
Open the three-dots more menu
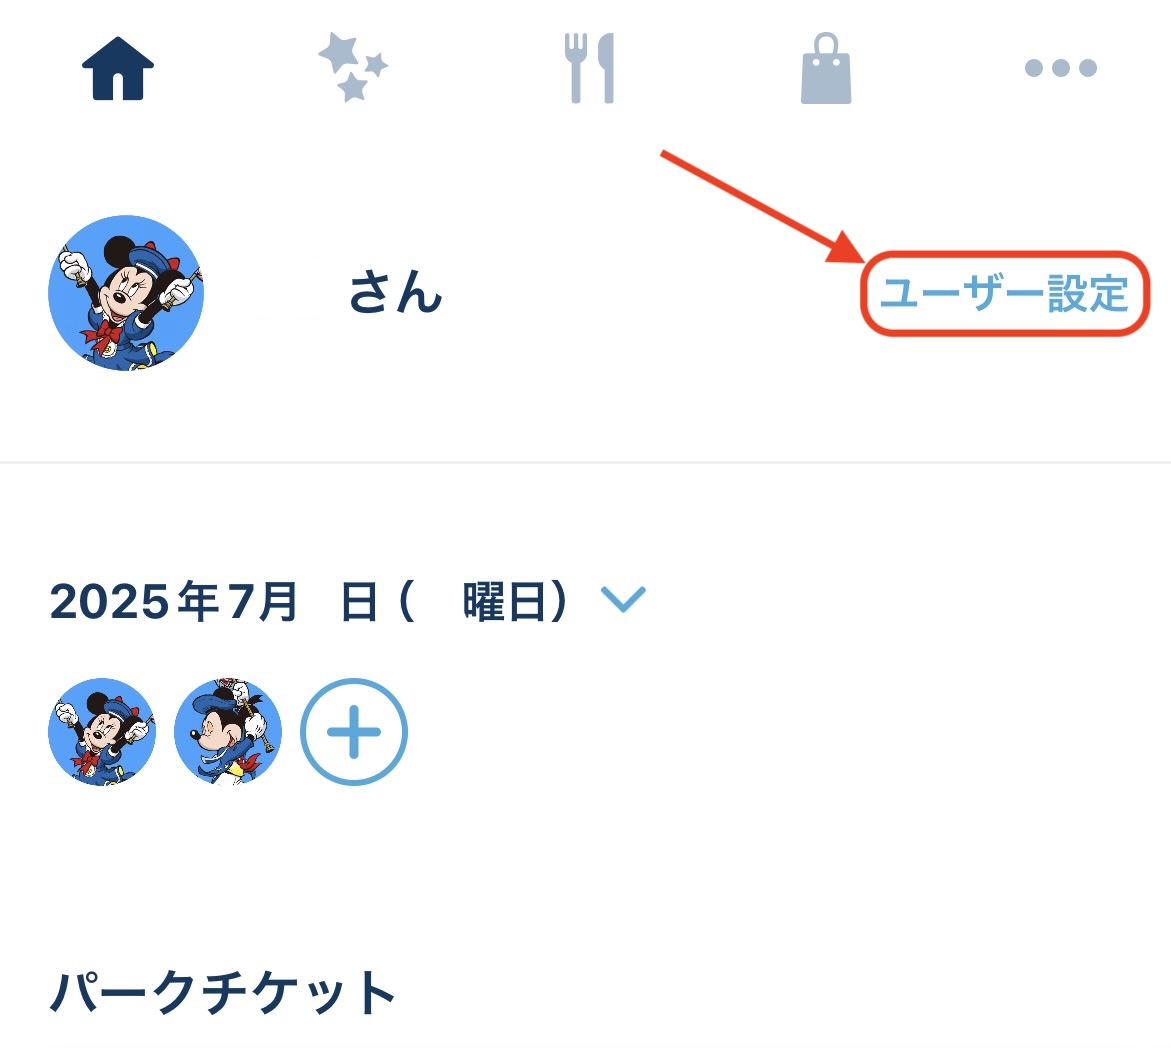[1060, 68]
